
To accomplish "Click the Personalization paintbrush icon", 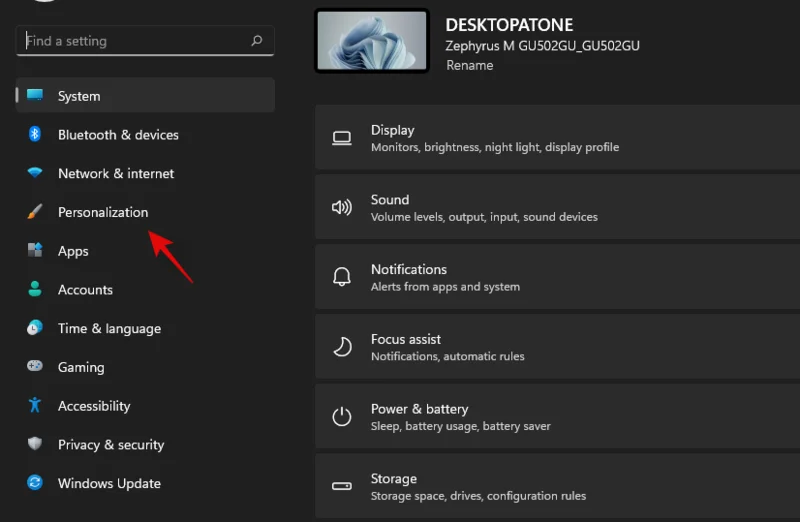I will click(35, 211).
